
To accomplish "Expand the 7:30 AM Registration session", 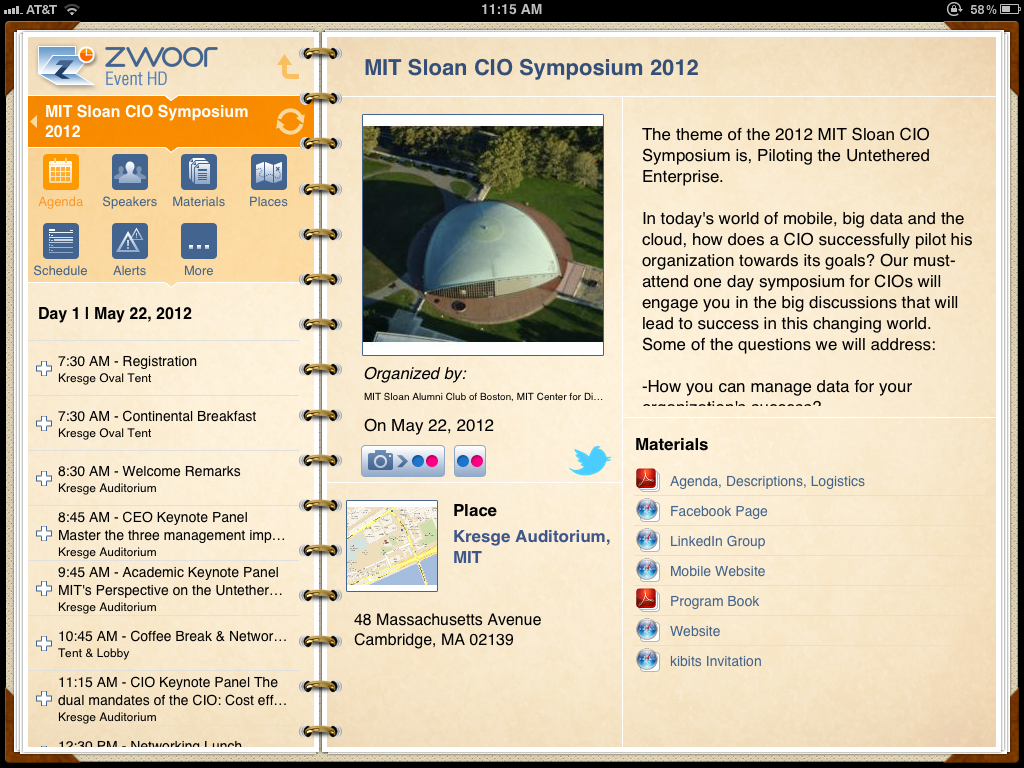I will (44, 368).
